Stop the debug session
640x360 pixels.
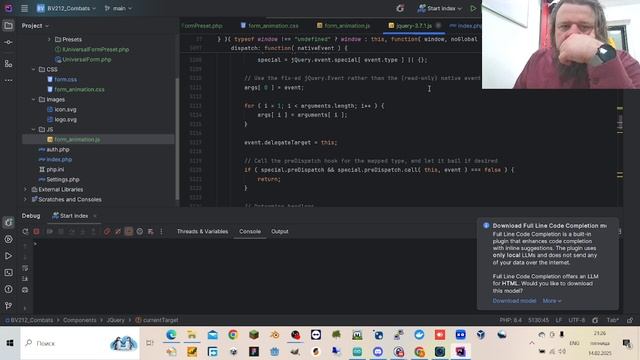coord(36,231)
